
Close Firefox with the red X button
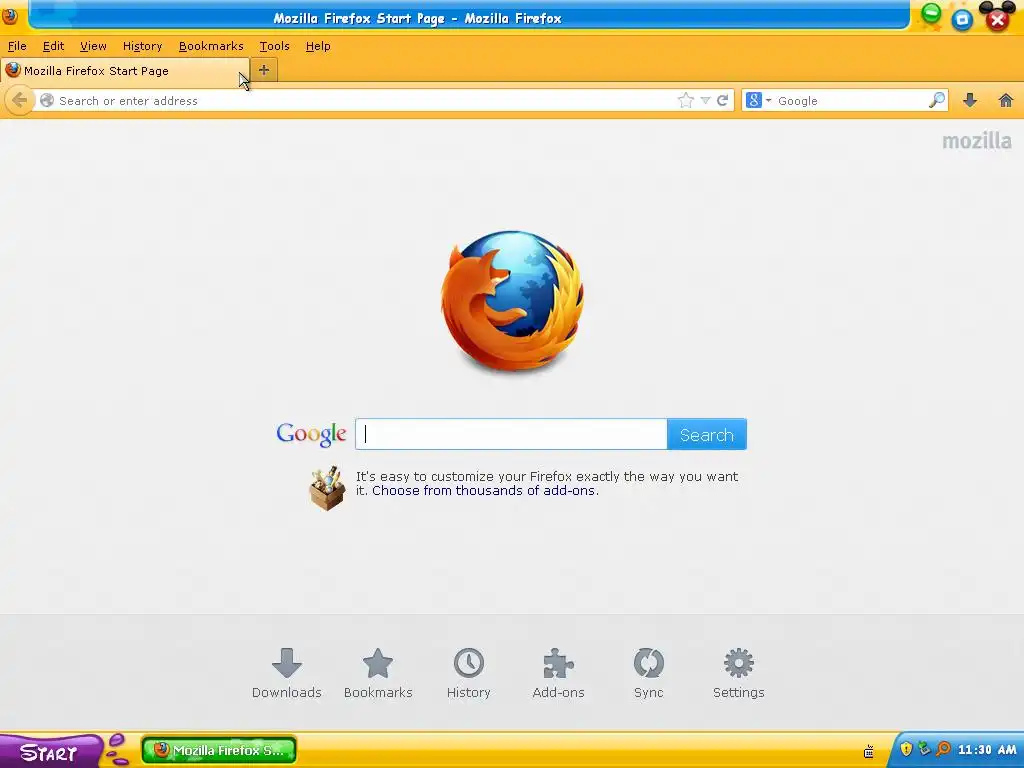[997, 20]
